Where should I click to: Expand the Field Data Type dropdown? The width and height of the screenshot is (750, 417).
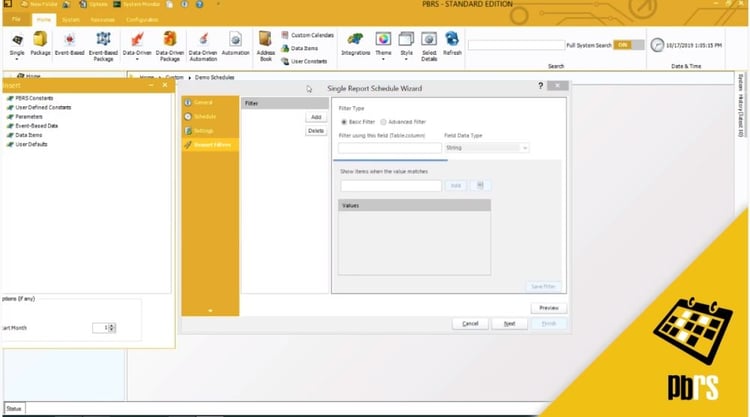[x=486, y=148]
